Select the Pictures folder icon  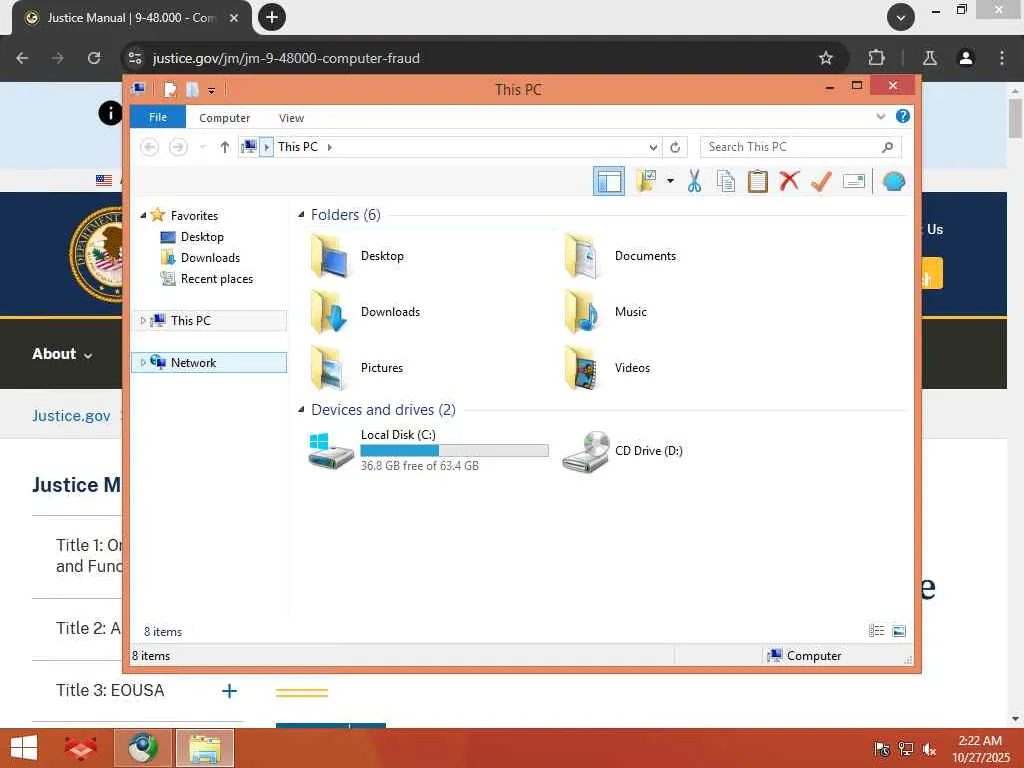tap(330, 368)
